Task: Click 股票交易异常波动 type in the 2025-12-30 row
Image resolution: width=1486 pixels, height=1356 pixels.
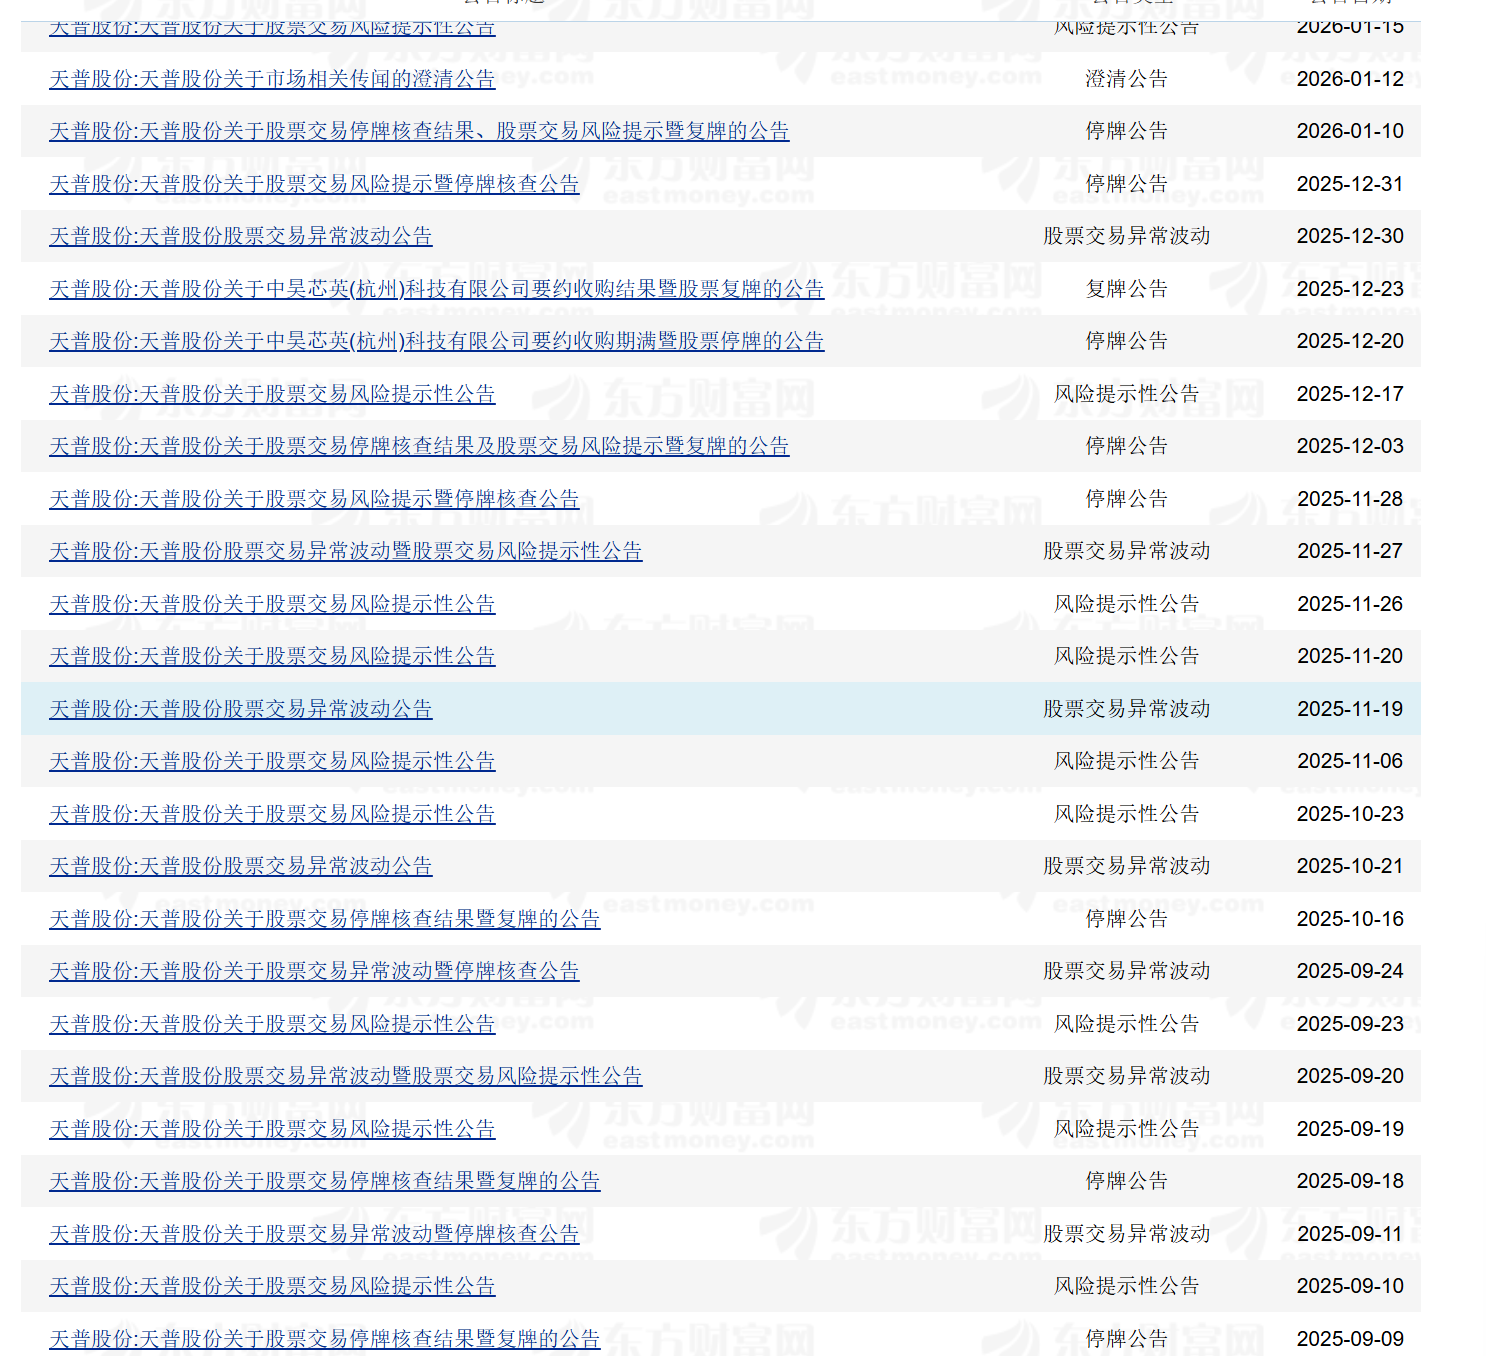Action: 1127,236
